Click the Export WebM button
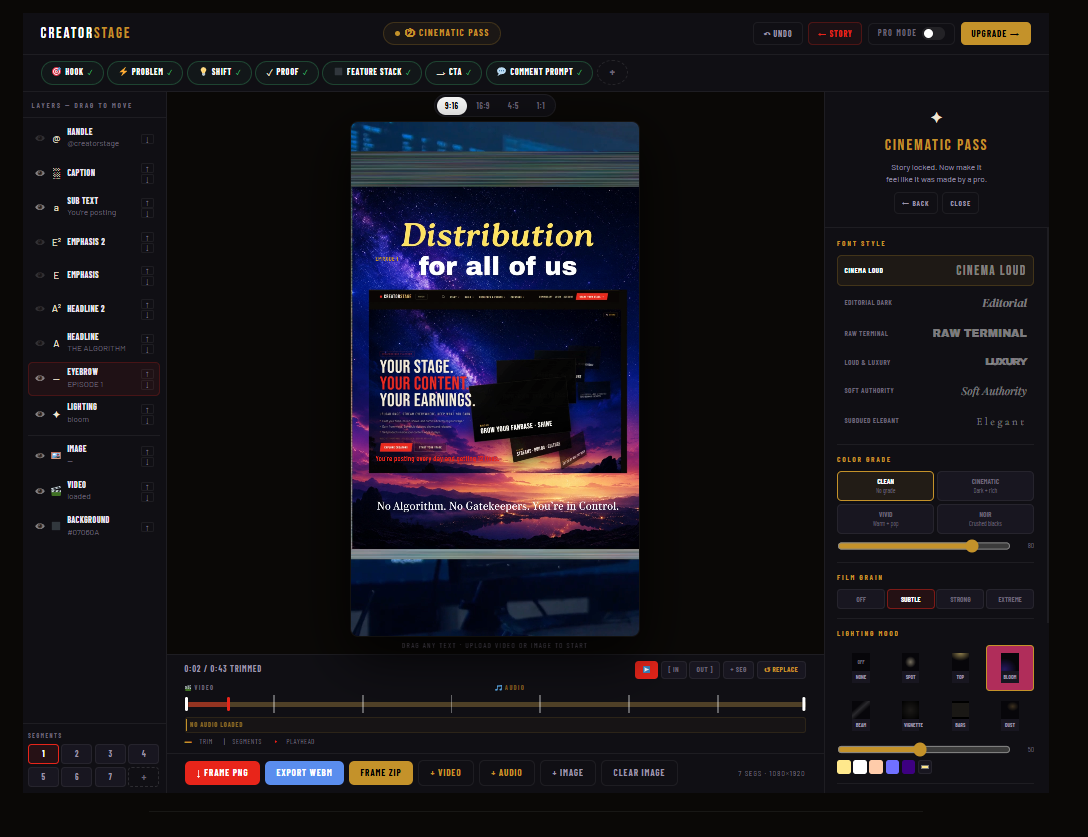The image size is (1088, 837). pyautogui.click(x=305, y=773)
